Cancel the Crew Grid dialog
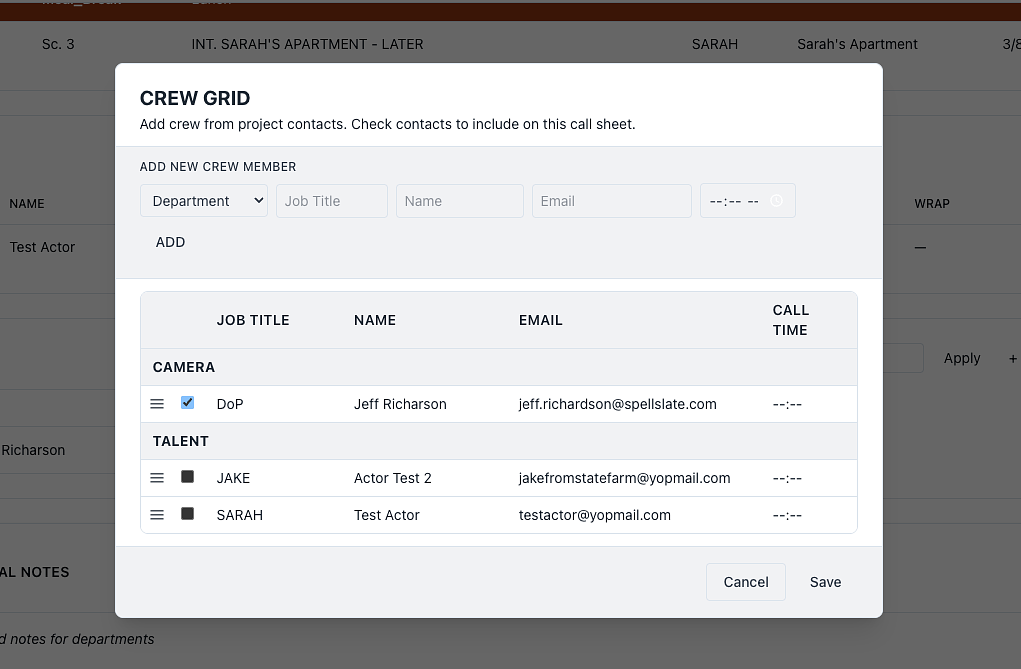 [x=745, y=581]
